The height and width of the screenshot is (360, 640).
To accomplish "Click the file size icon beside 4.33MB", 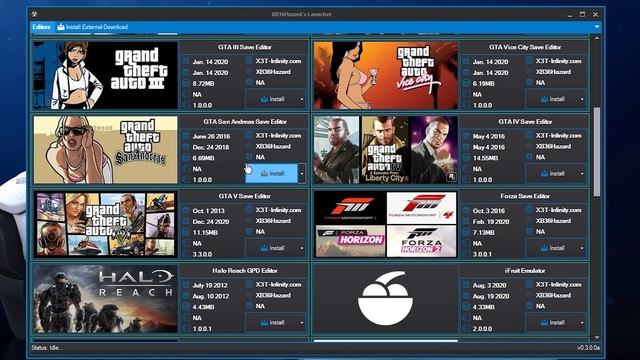I will [x=466, y=307].
